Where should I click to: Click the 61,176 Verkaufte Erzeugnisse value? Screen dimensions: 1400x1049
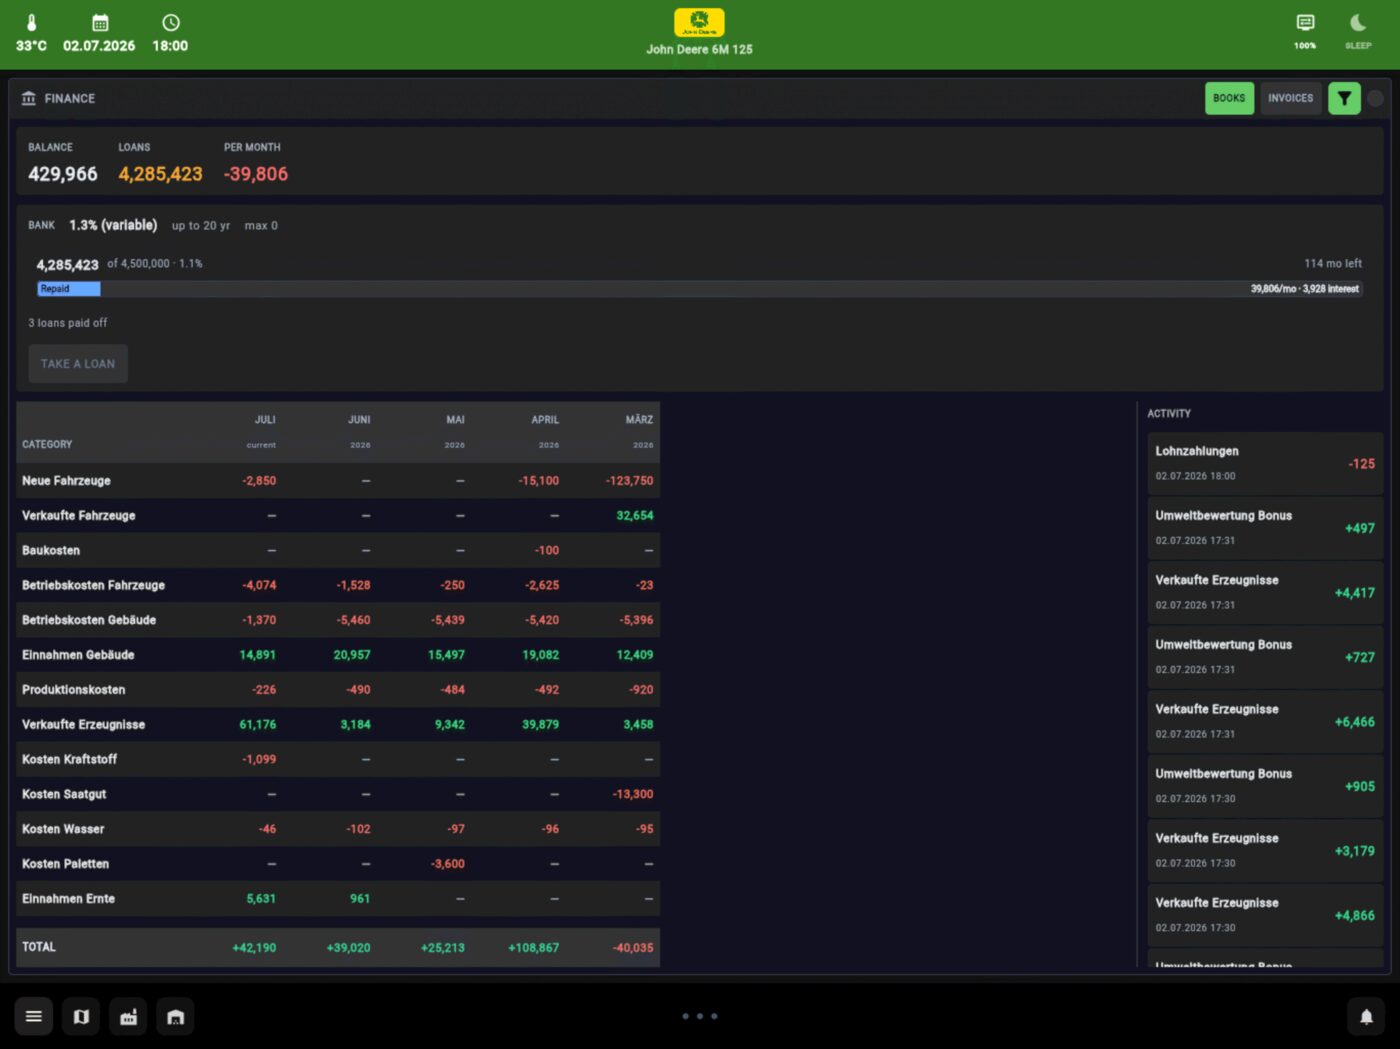point(258,725)
